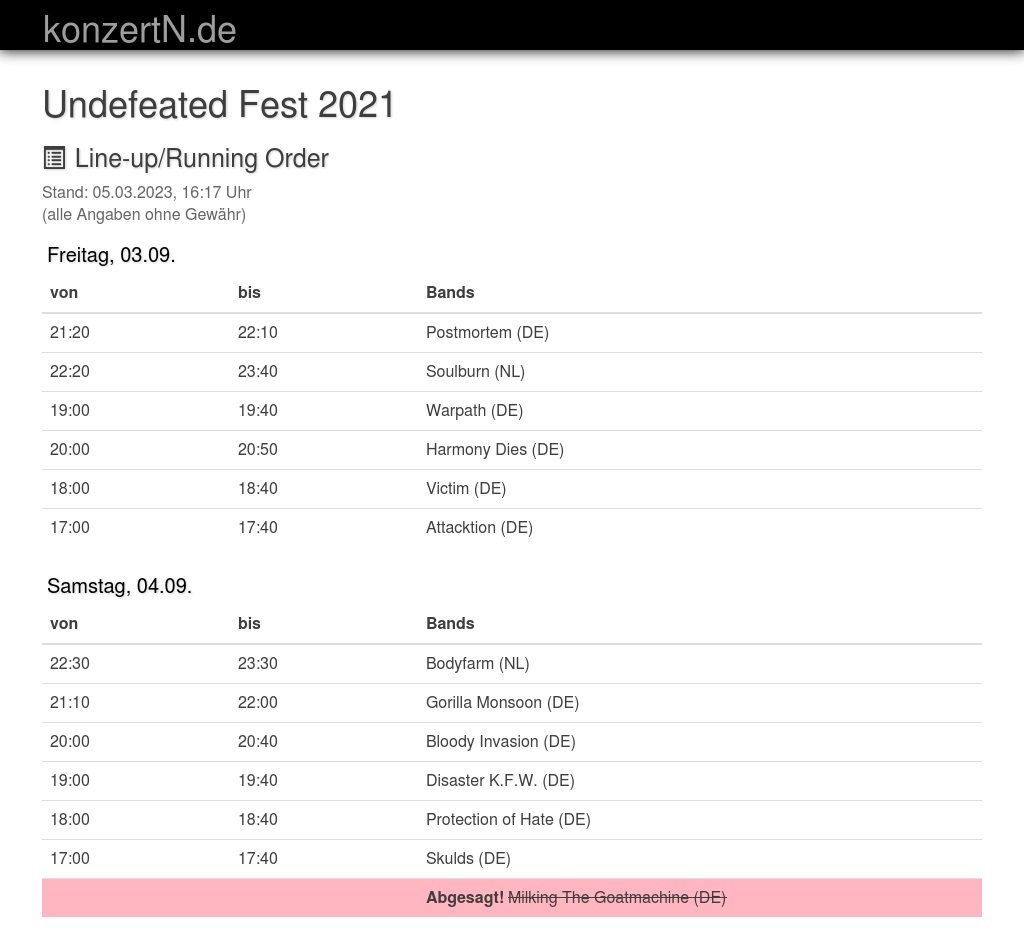Select the Bloody Invasion (DE) row
This screenshot has width=1024, height=937.
500,741
